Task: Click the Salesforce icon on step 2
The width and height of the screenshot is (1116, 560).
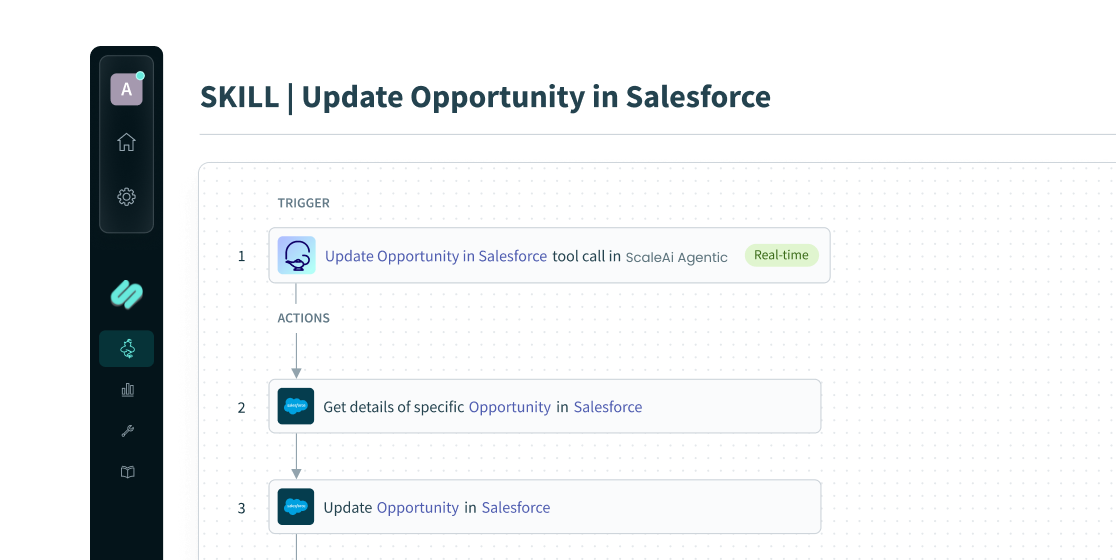Action: 295,406
